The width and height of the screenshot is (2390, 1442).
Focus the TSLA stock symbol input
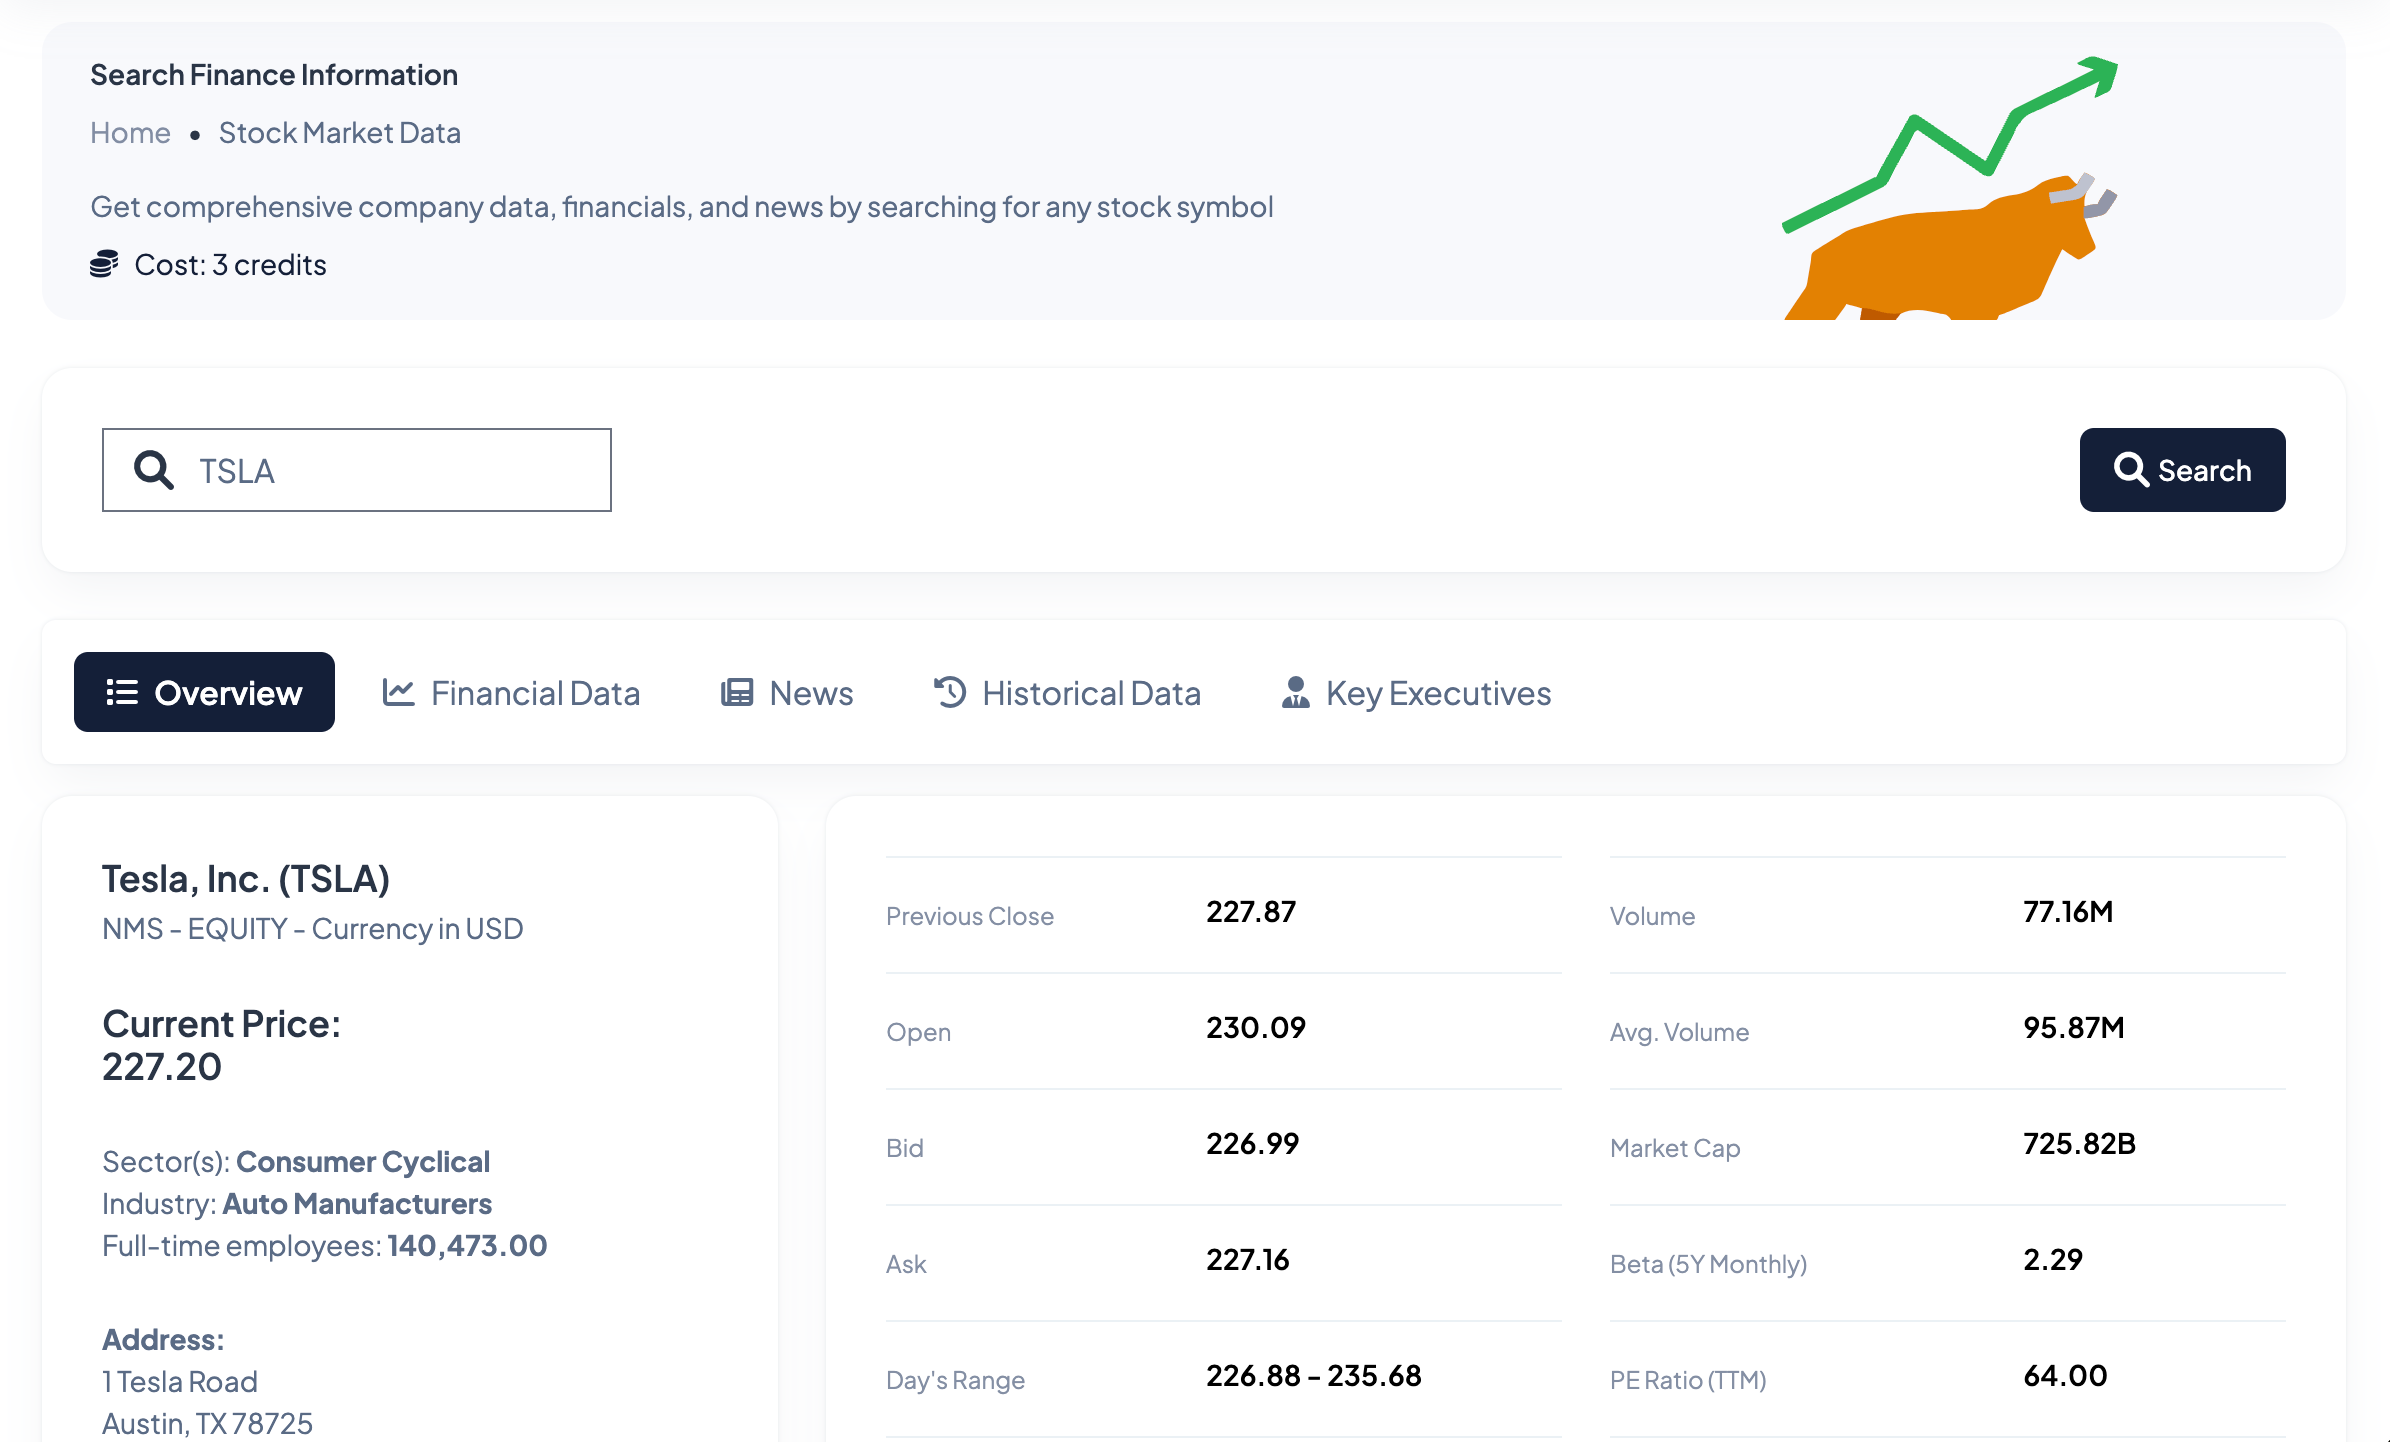coord(357,470)
